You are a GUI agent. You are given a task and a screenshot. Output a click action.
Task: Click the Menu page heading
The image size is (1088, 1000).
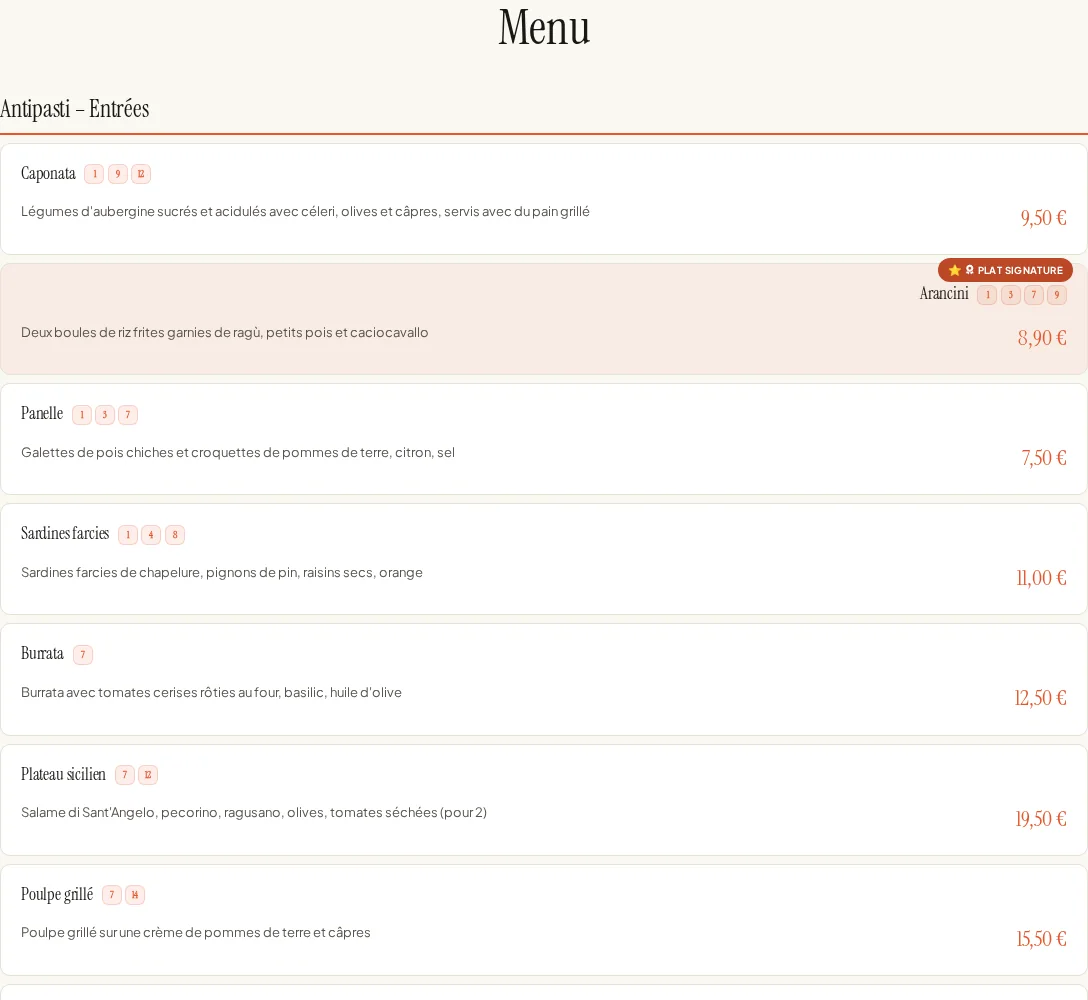pos(544,28)
